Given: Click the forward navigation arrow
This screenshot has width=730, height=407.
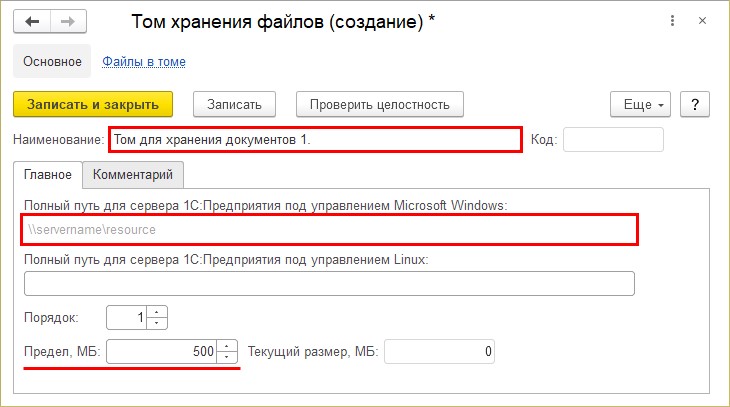Looking at the screenshot, I should click(68, 21).
